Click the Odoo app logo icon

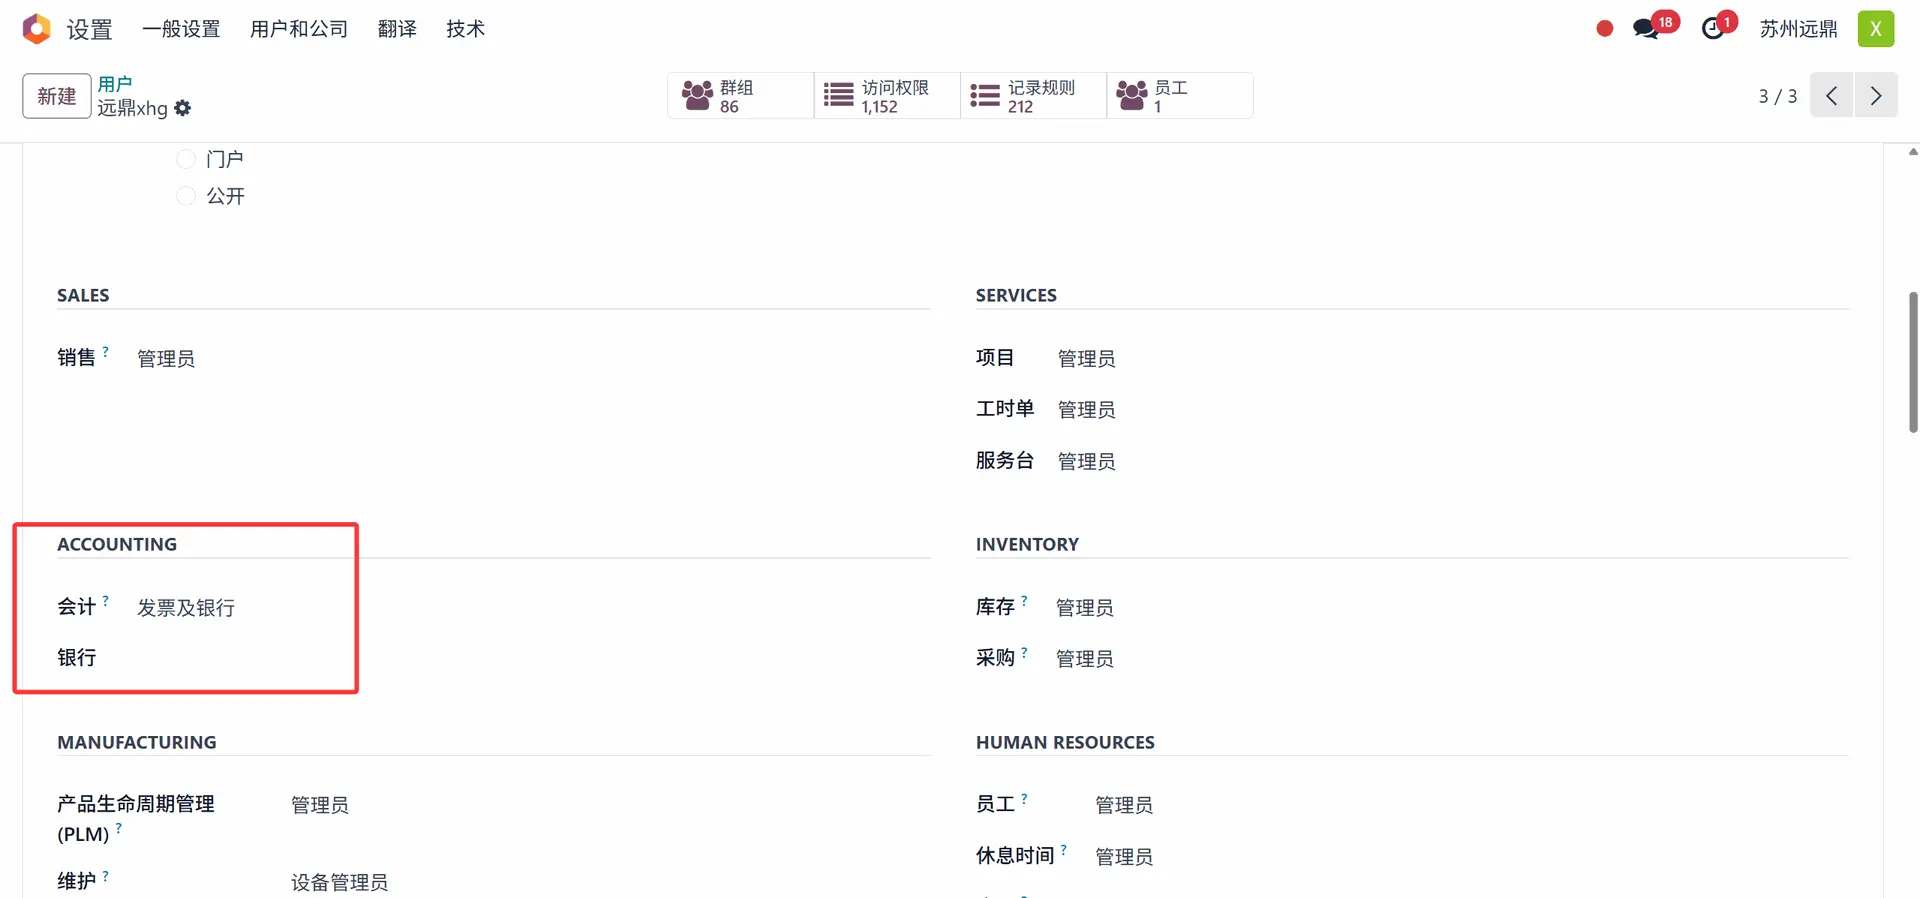36,29
